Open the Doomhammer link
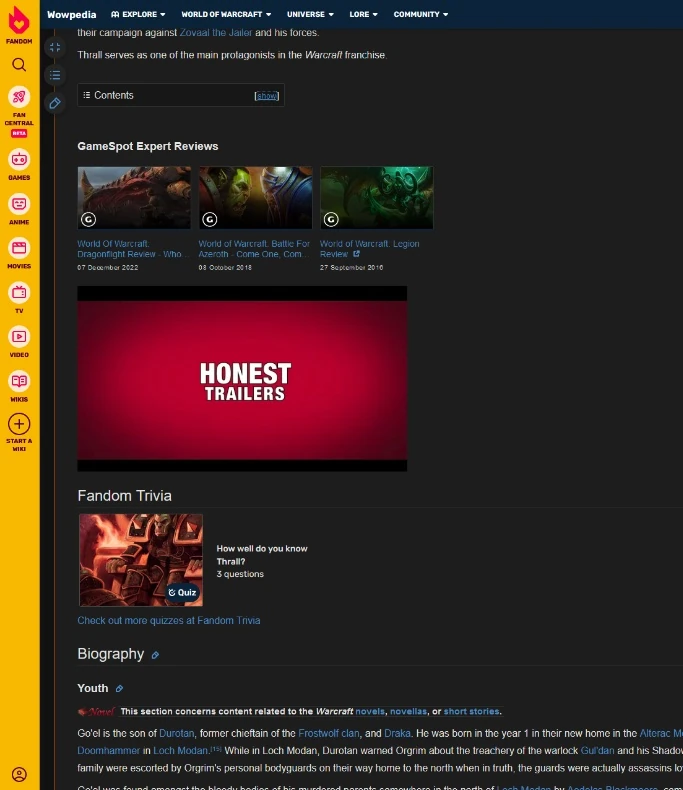Viewport: 683px width, 790px height. pyautogui.click(x=108, y=750)
